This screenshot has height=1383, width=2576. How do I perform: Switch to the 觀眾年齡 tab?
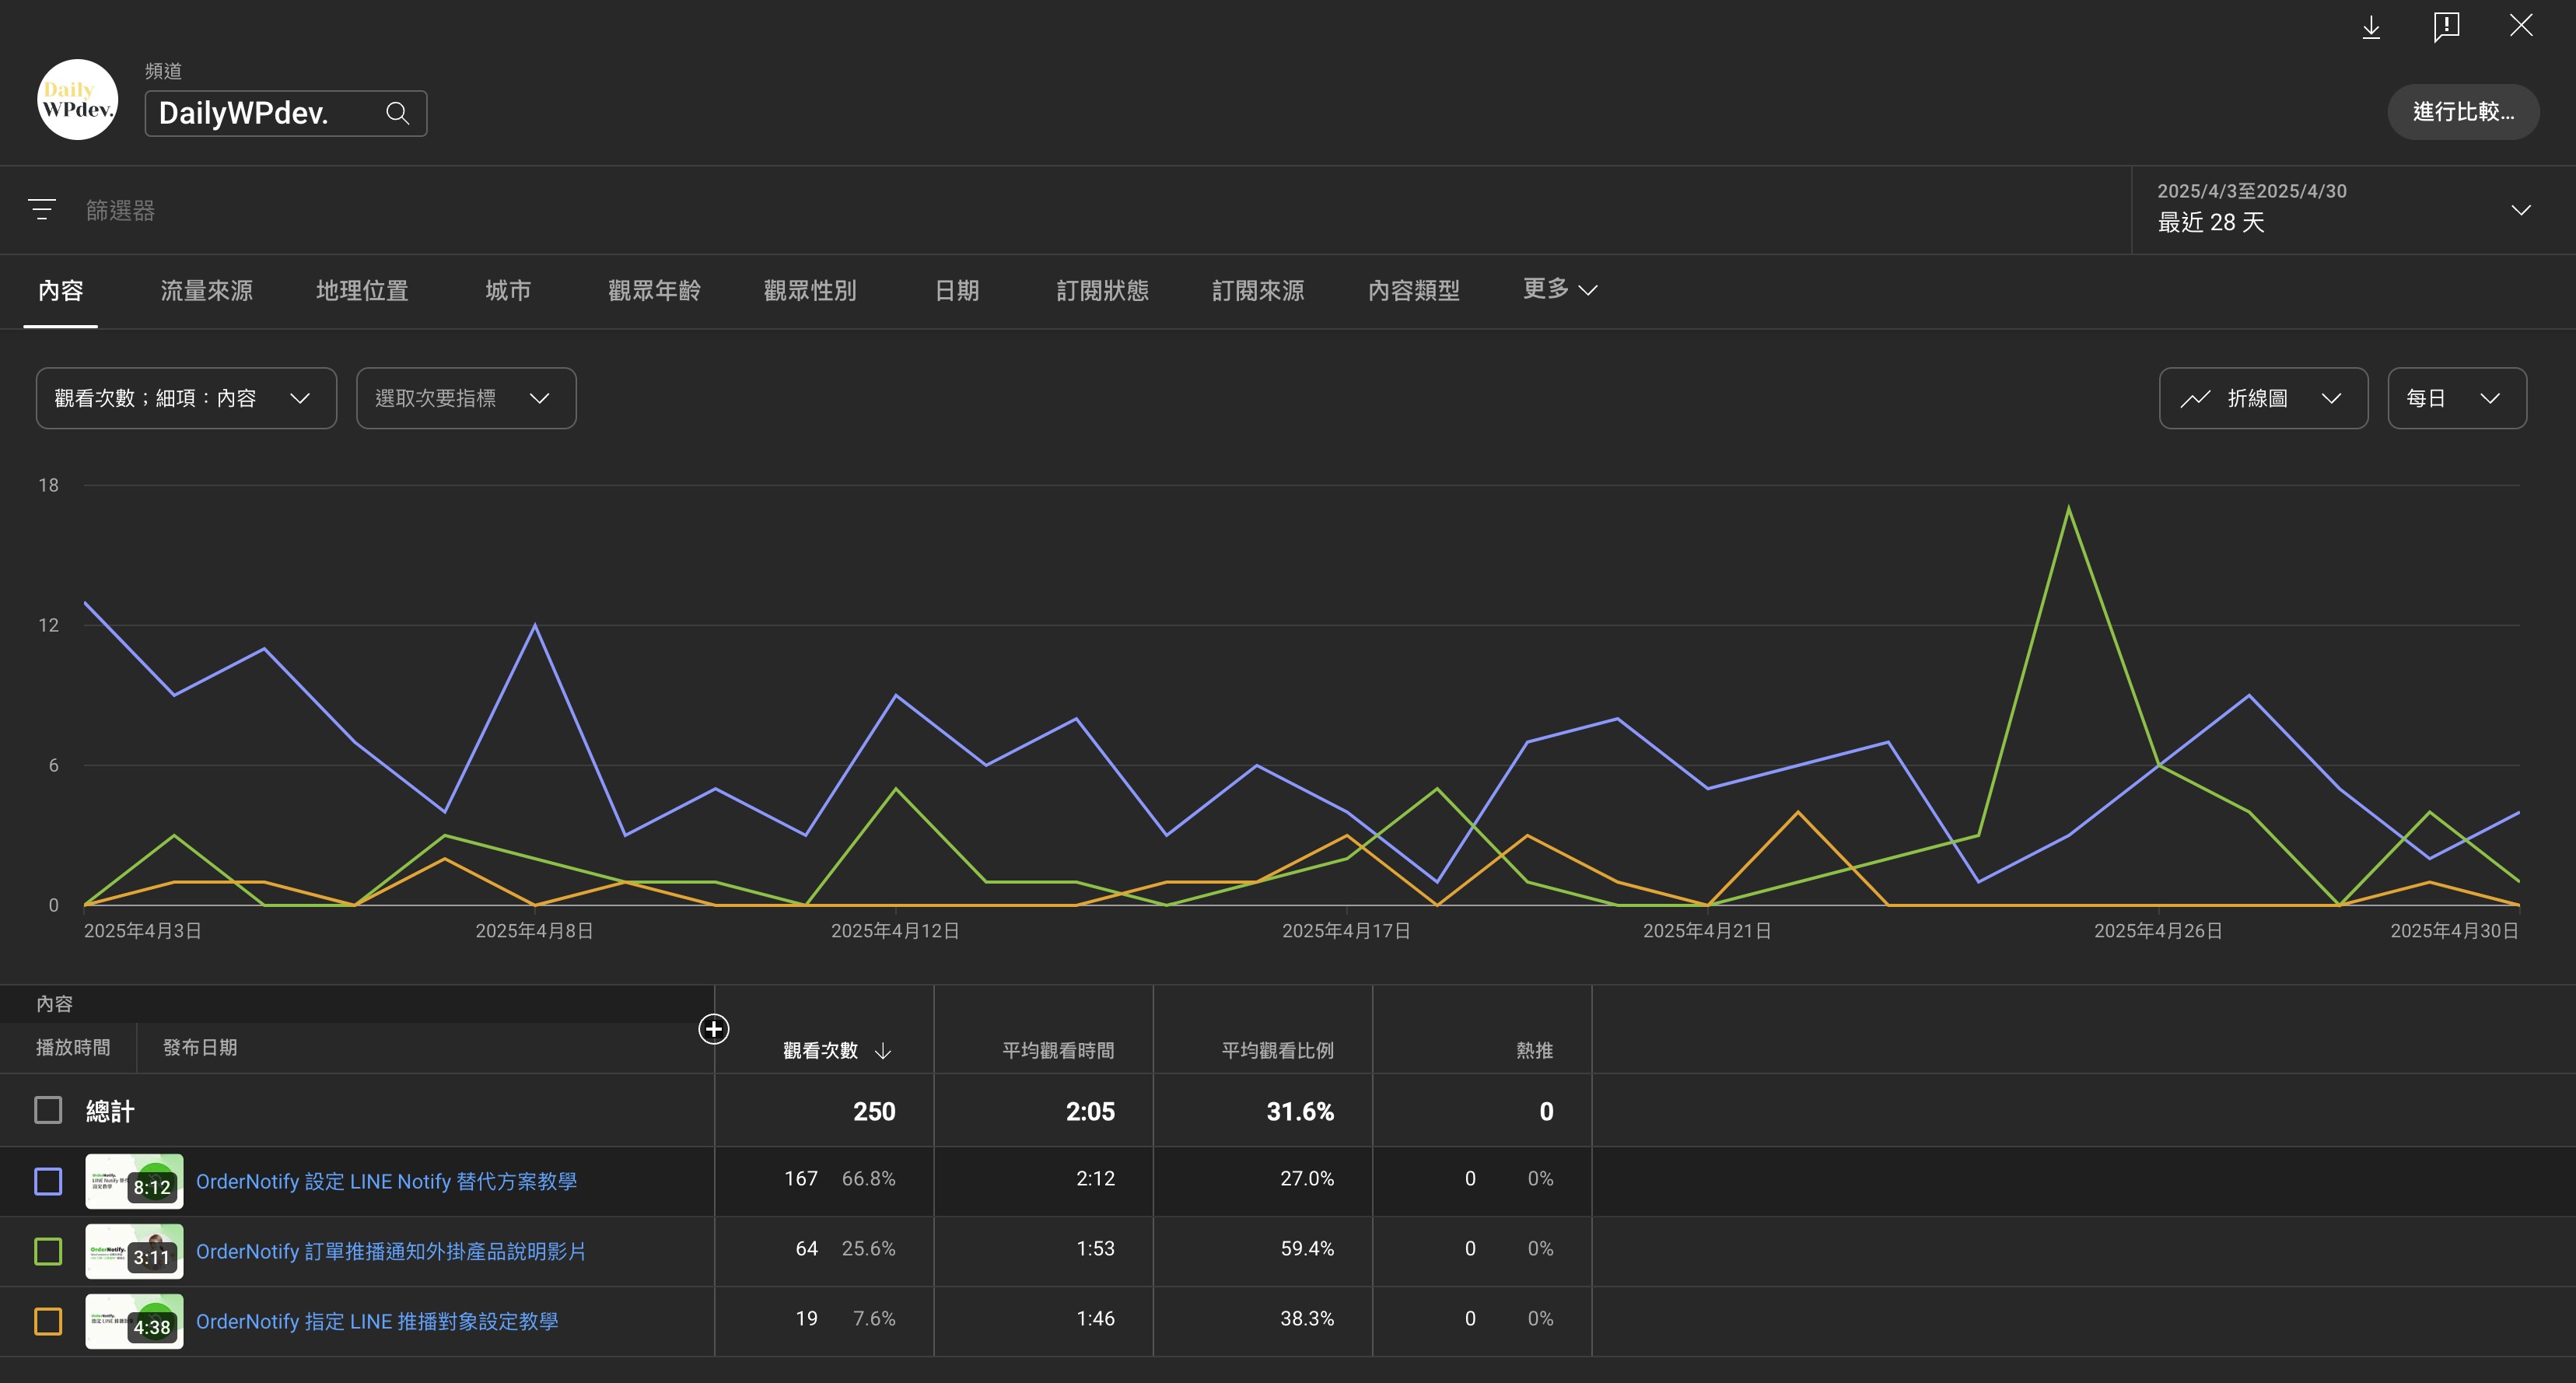click(x=654, y=291)
